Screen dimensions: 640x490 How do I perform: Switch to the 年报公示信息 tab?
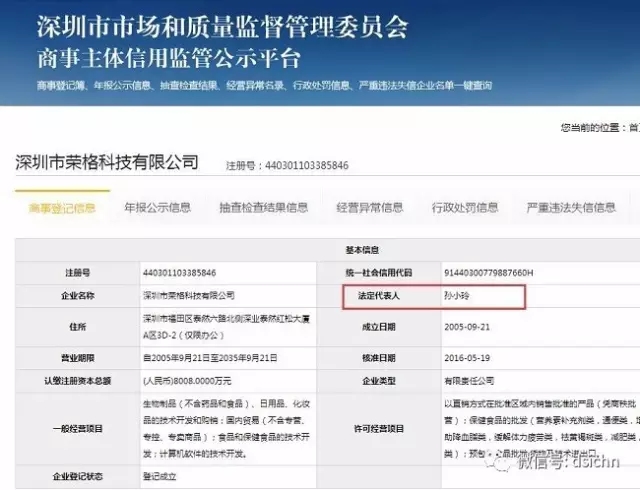(158, 208)
